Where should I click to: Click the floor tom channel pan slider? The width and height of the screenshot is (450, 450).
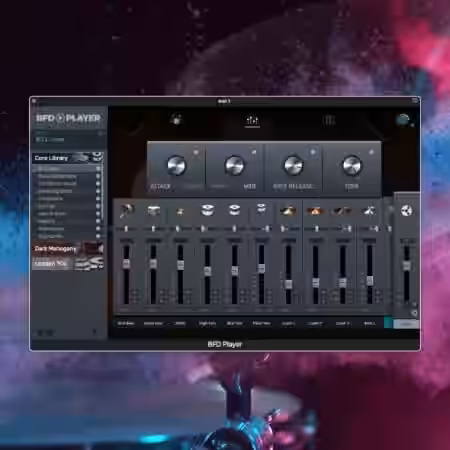[x=261, y=229]
